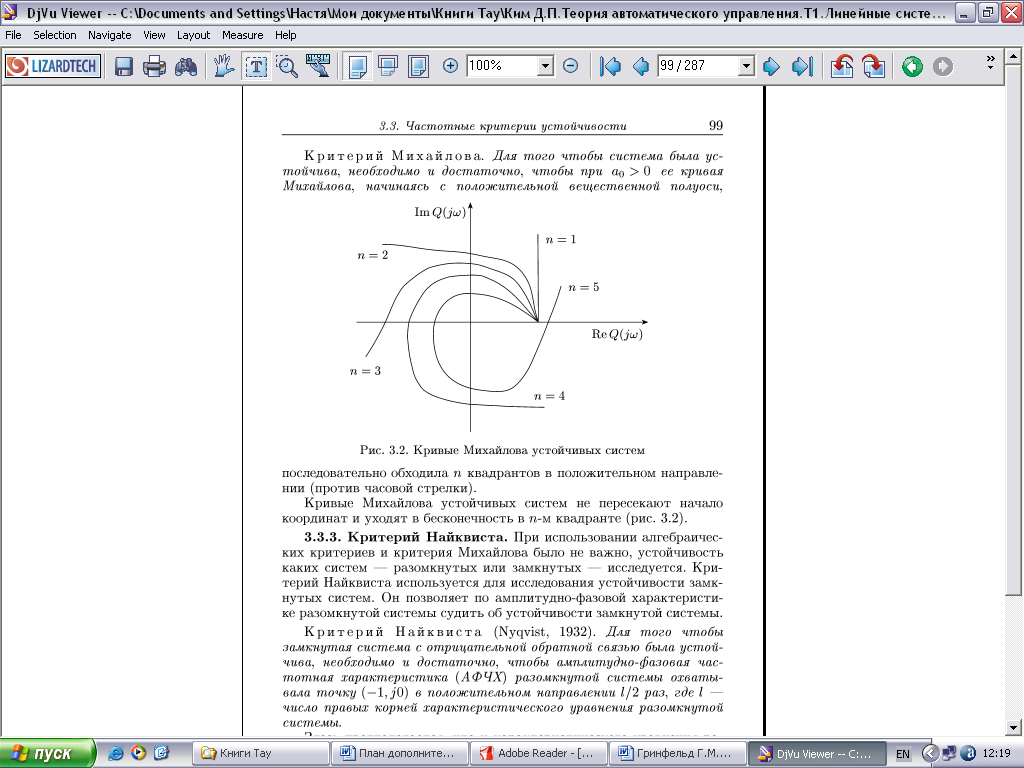Click the vertical scrollbar down arrow

1014,728
